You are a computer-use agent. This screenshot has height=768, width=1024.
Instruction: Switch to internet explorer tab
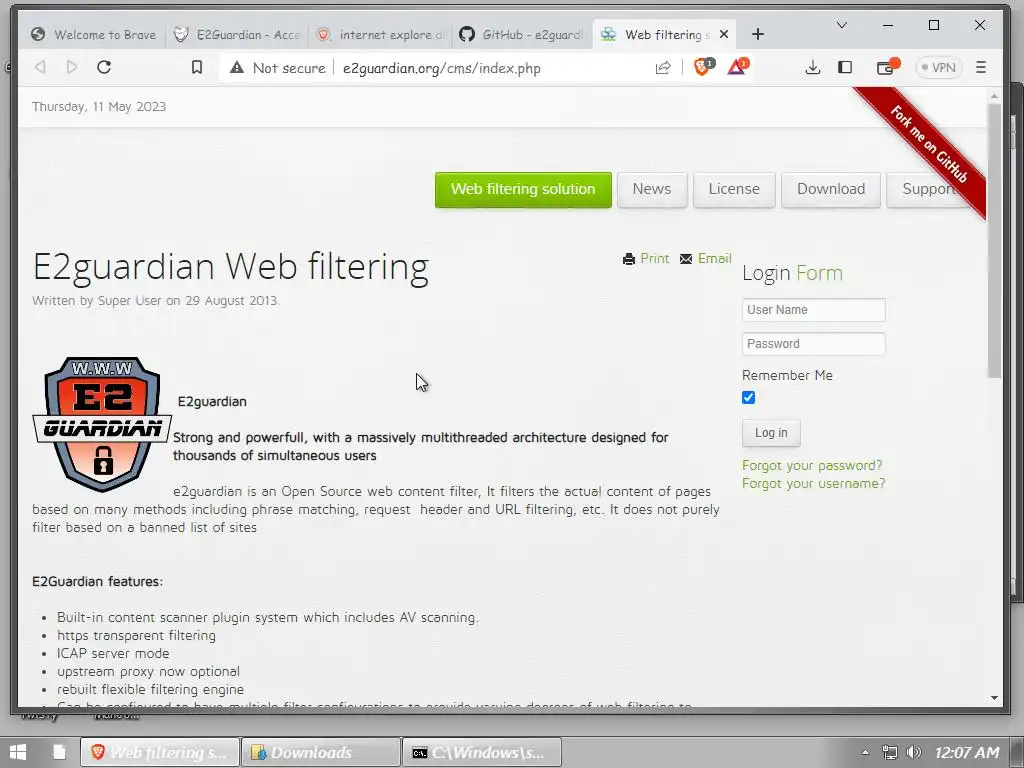[380, 35]
